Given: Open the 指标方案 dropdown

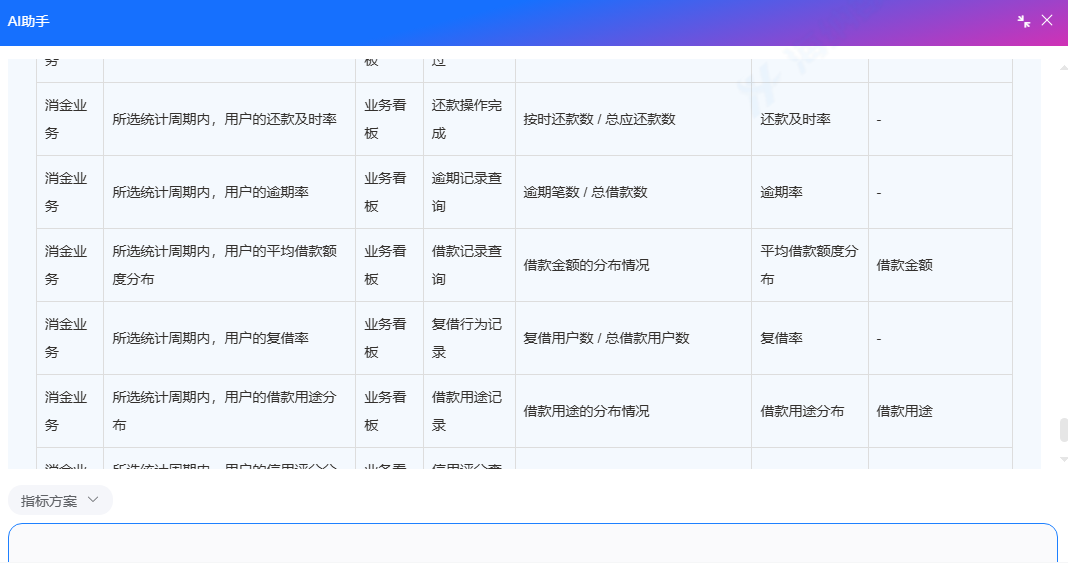Looking at the screenshot, I should coord(60,500).
